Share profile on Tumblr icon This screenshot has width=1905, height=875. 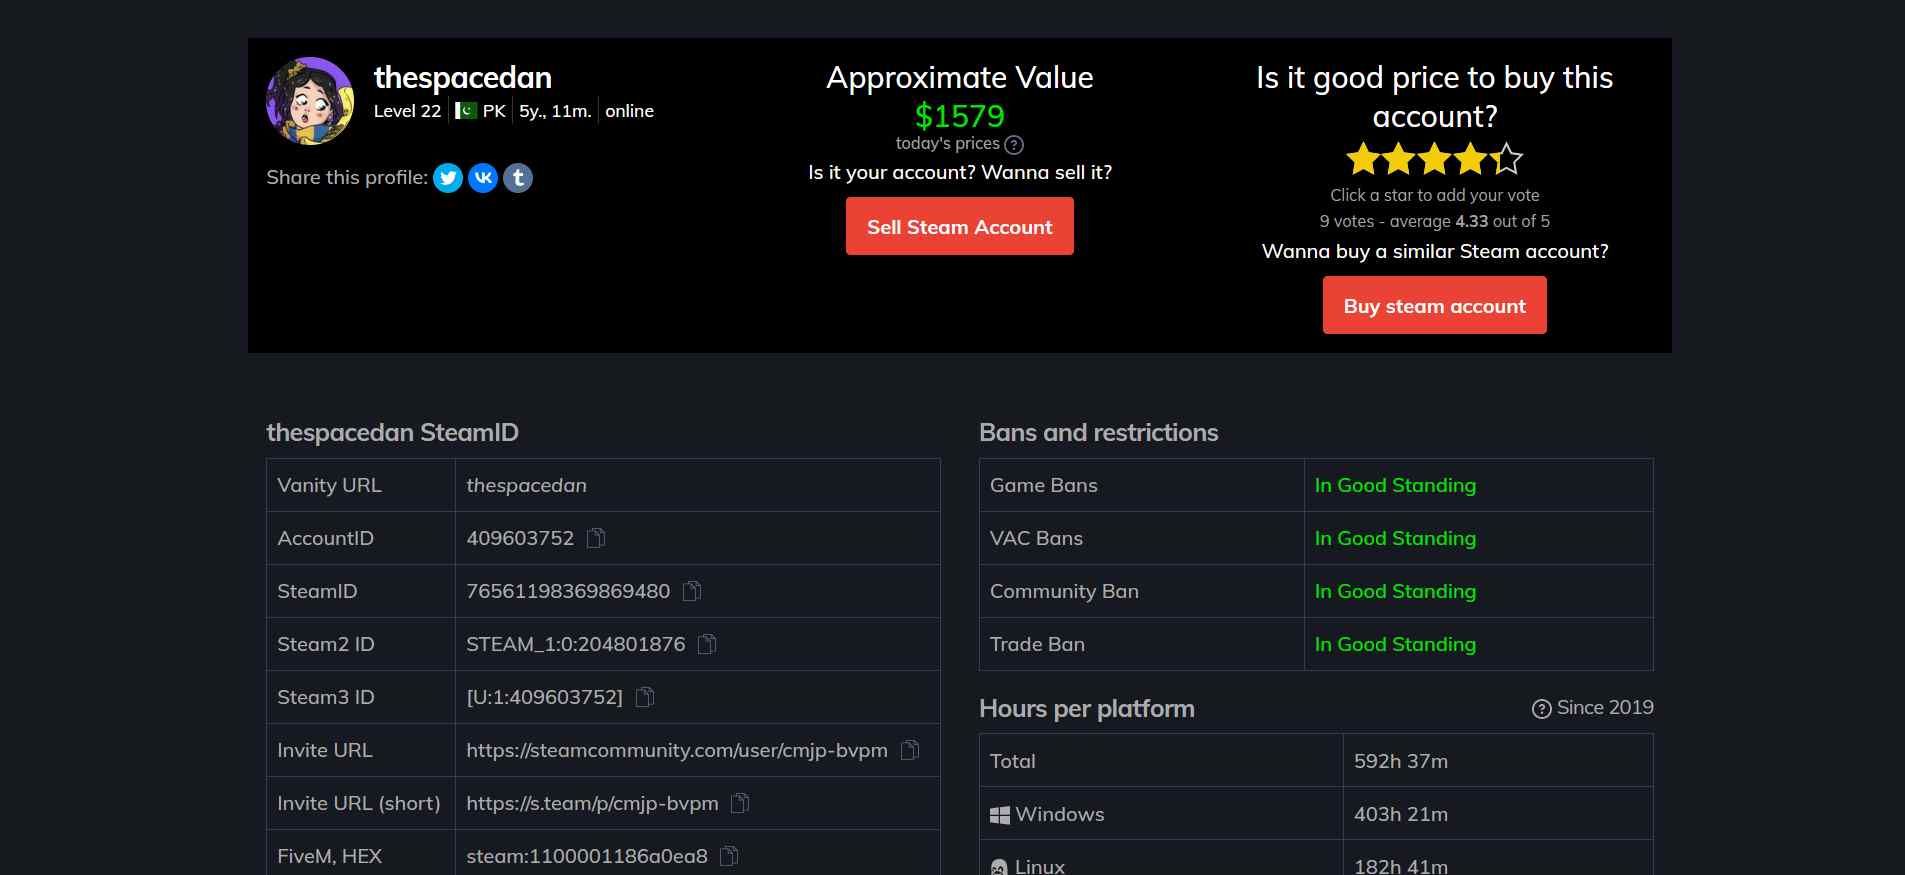518,178
